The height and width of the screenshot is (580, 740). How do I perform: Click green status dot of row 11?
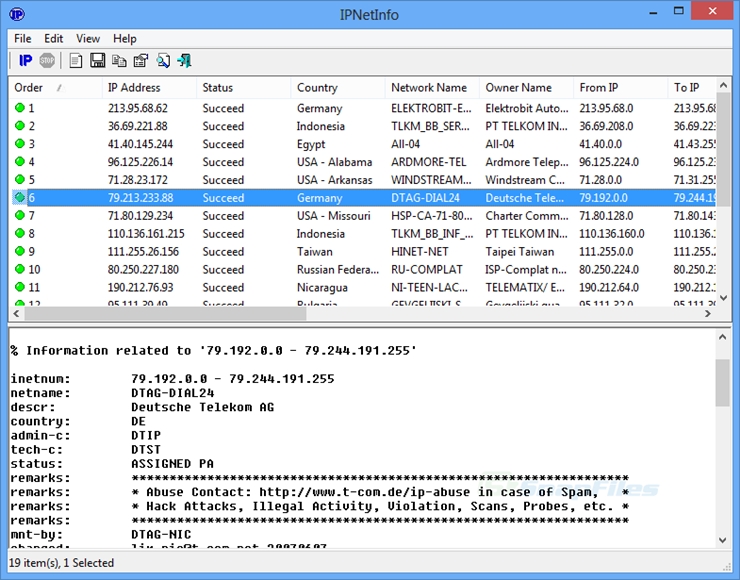point(20,287)
